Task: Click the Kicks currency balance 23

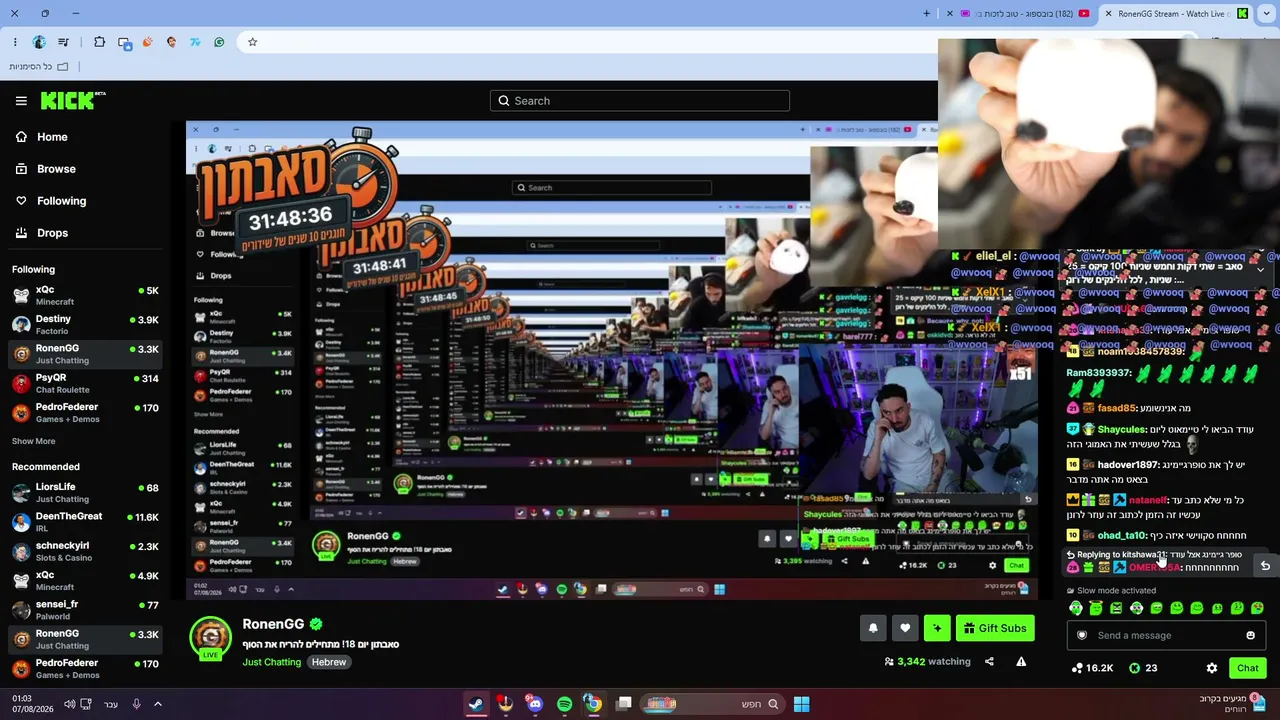Action: (1143, 668)
